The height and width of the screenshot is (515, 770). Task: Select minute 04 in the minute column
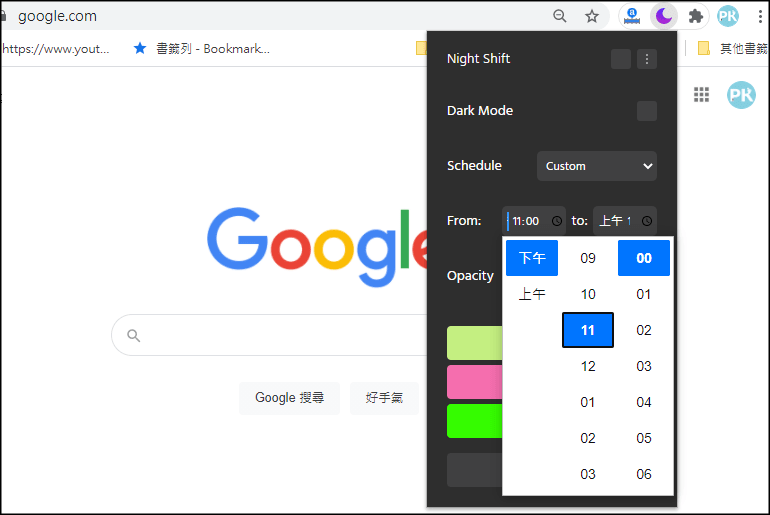(644, 402)
